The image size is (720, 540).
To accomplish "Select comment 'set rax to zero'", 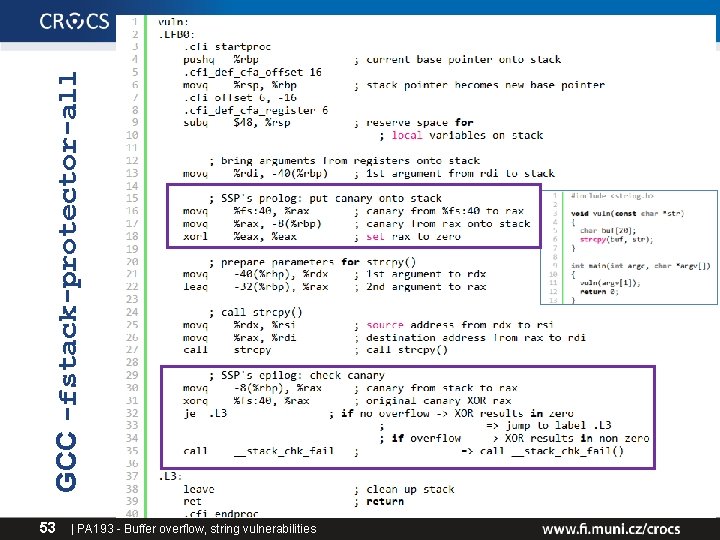I will [413, 236].
